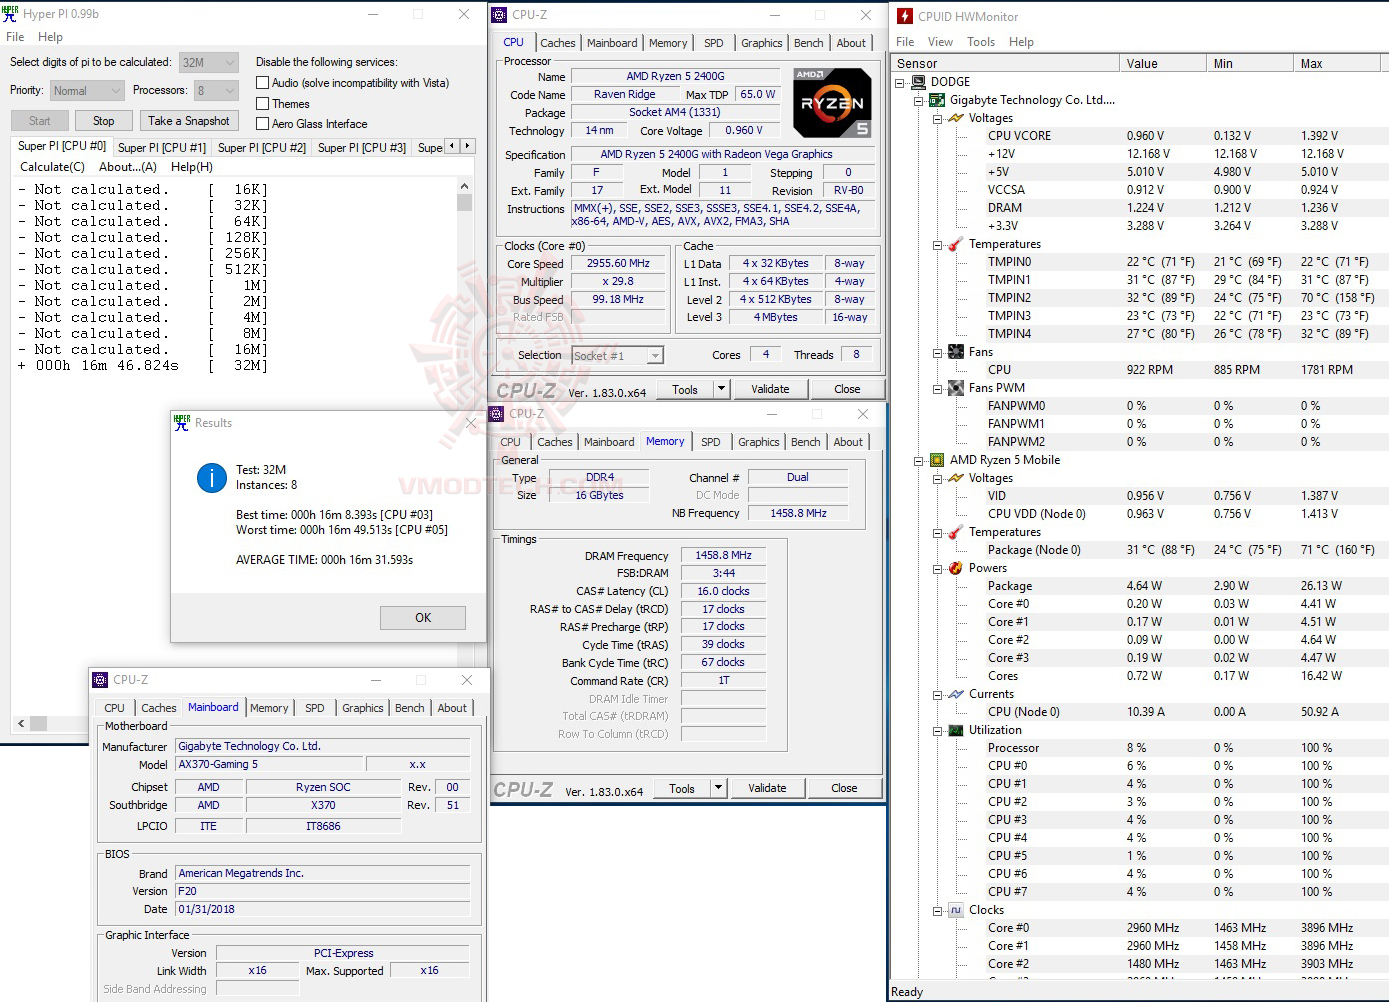
Task: Collapse the AMD Ryzen 5 Mobile node
Action: pos(918,460)
